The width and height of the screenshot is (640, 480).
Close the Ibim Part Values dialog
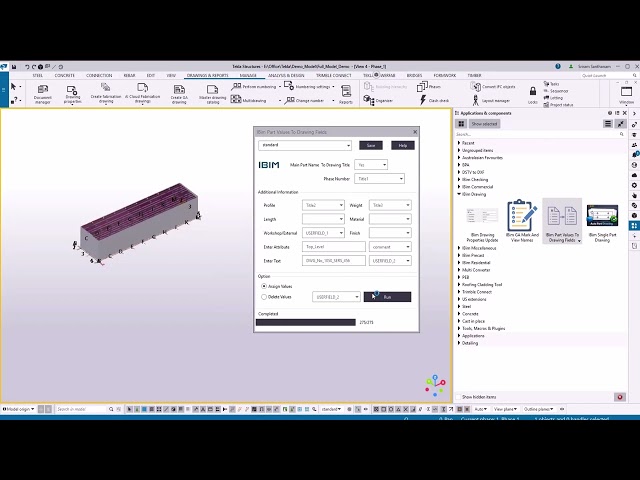(x=415, y=132)
